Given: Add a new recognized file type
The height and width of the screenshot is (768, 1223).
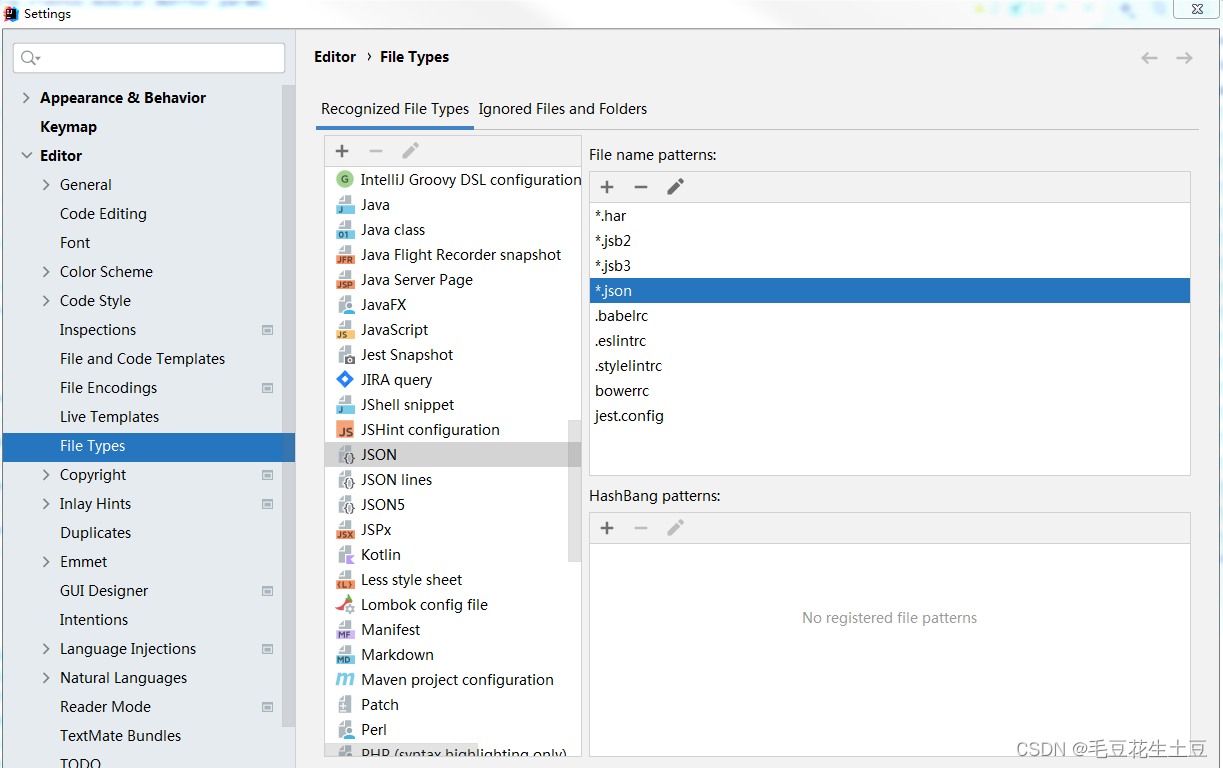Looking at the screenshot, I should [341, 150].
